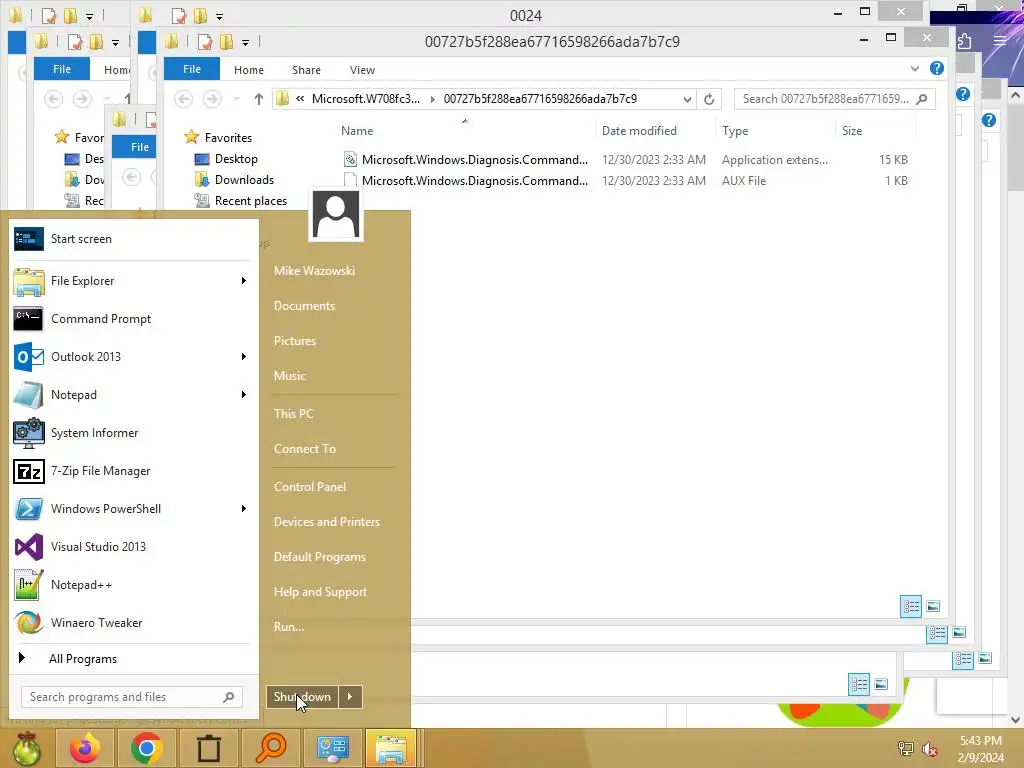Screen dimensions: 1024x768
Task: Open Pictures from start menu
Action: 295,341
